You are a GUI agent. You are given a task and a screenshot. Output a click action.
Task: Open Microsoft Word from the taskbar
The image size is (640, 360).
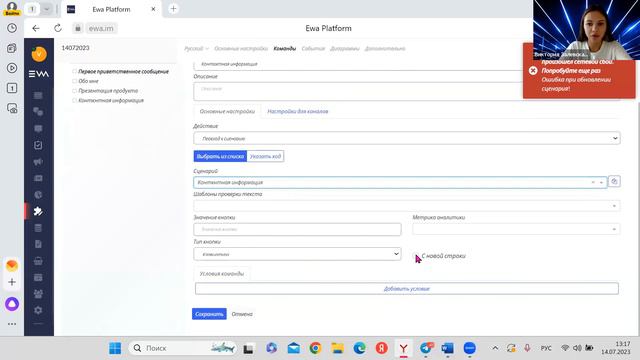(x=447, y=348)
